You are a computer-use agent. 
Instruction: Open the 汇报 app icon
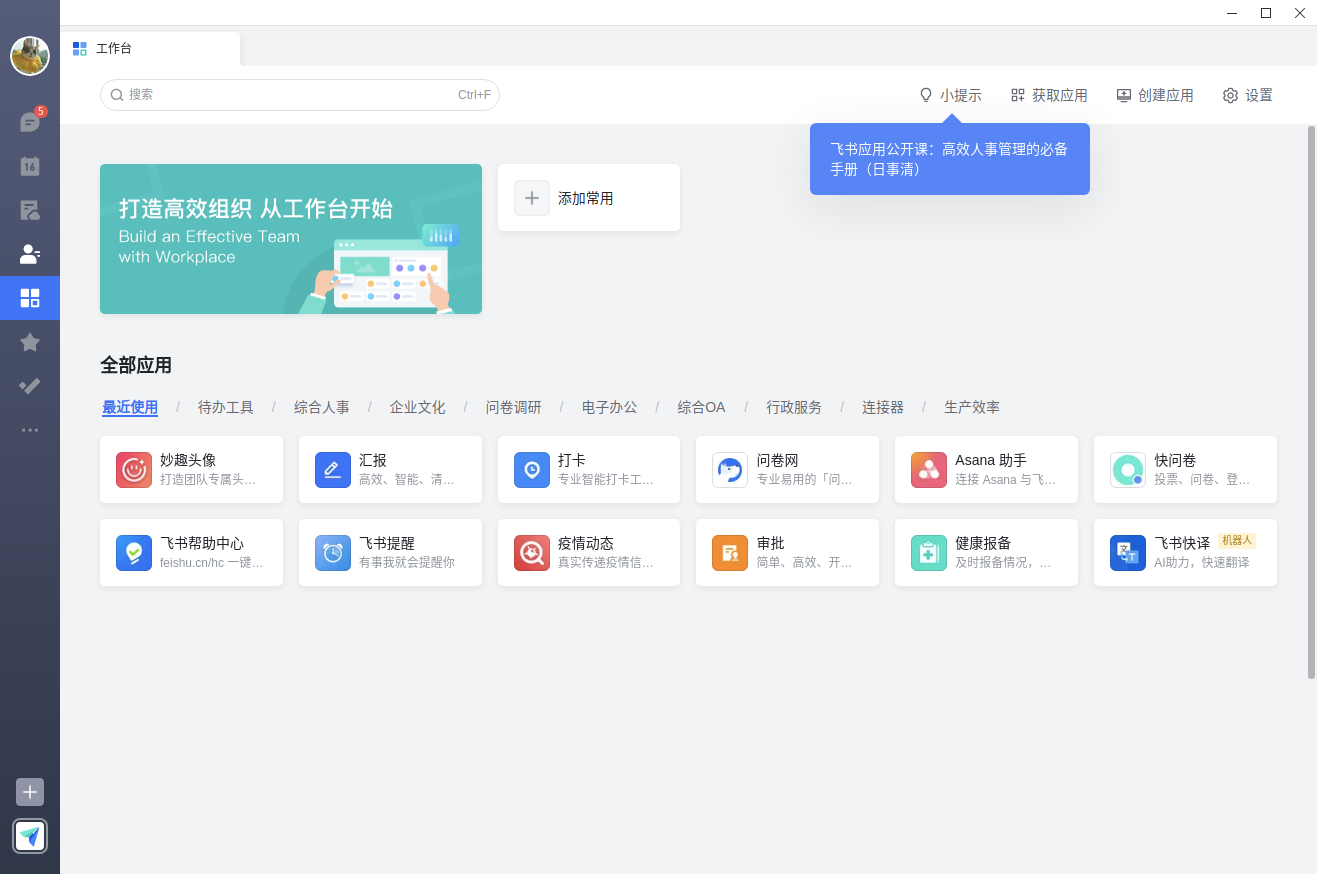333,470
